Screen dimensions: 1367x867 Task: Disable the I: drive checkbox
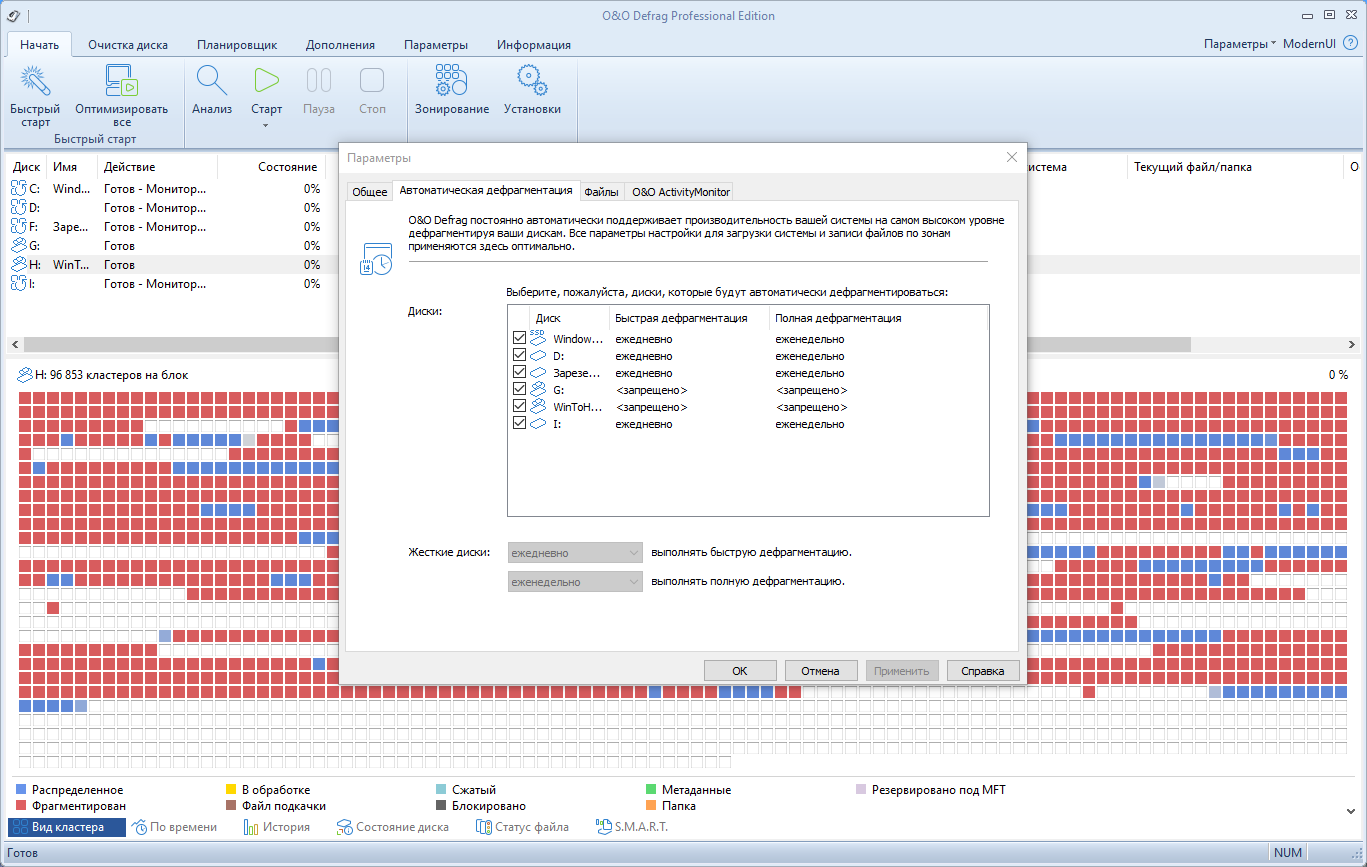[x=519, y=424]
